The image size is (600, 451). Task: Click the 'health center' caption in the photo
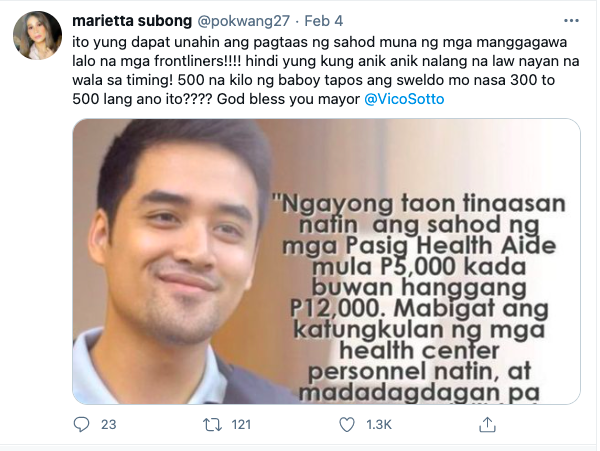pos(419,350)
